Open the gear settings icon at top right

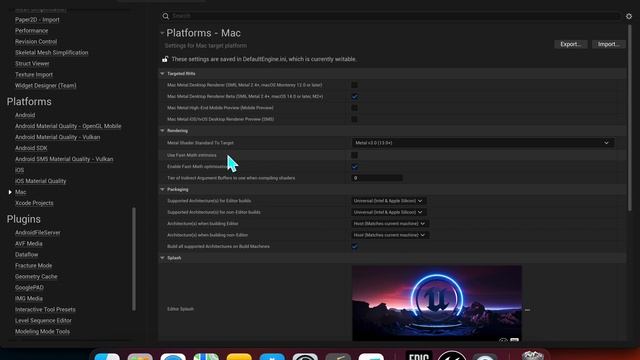[629, 16]
